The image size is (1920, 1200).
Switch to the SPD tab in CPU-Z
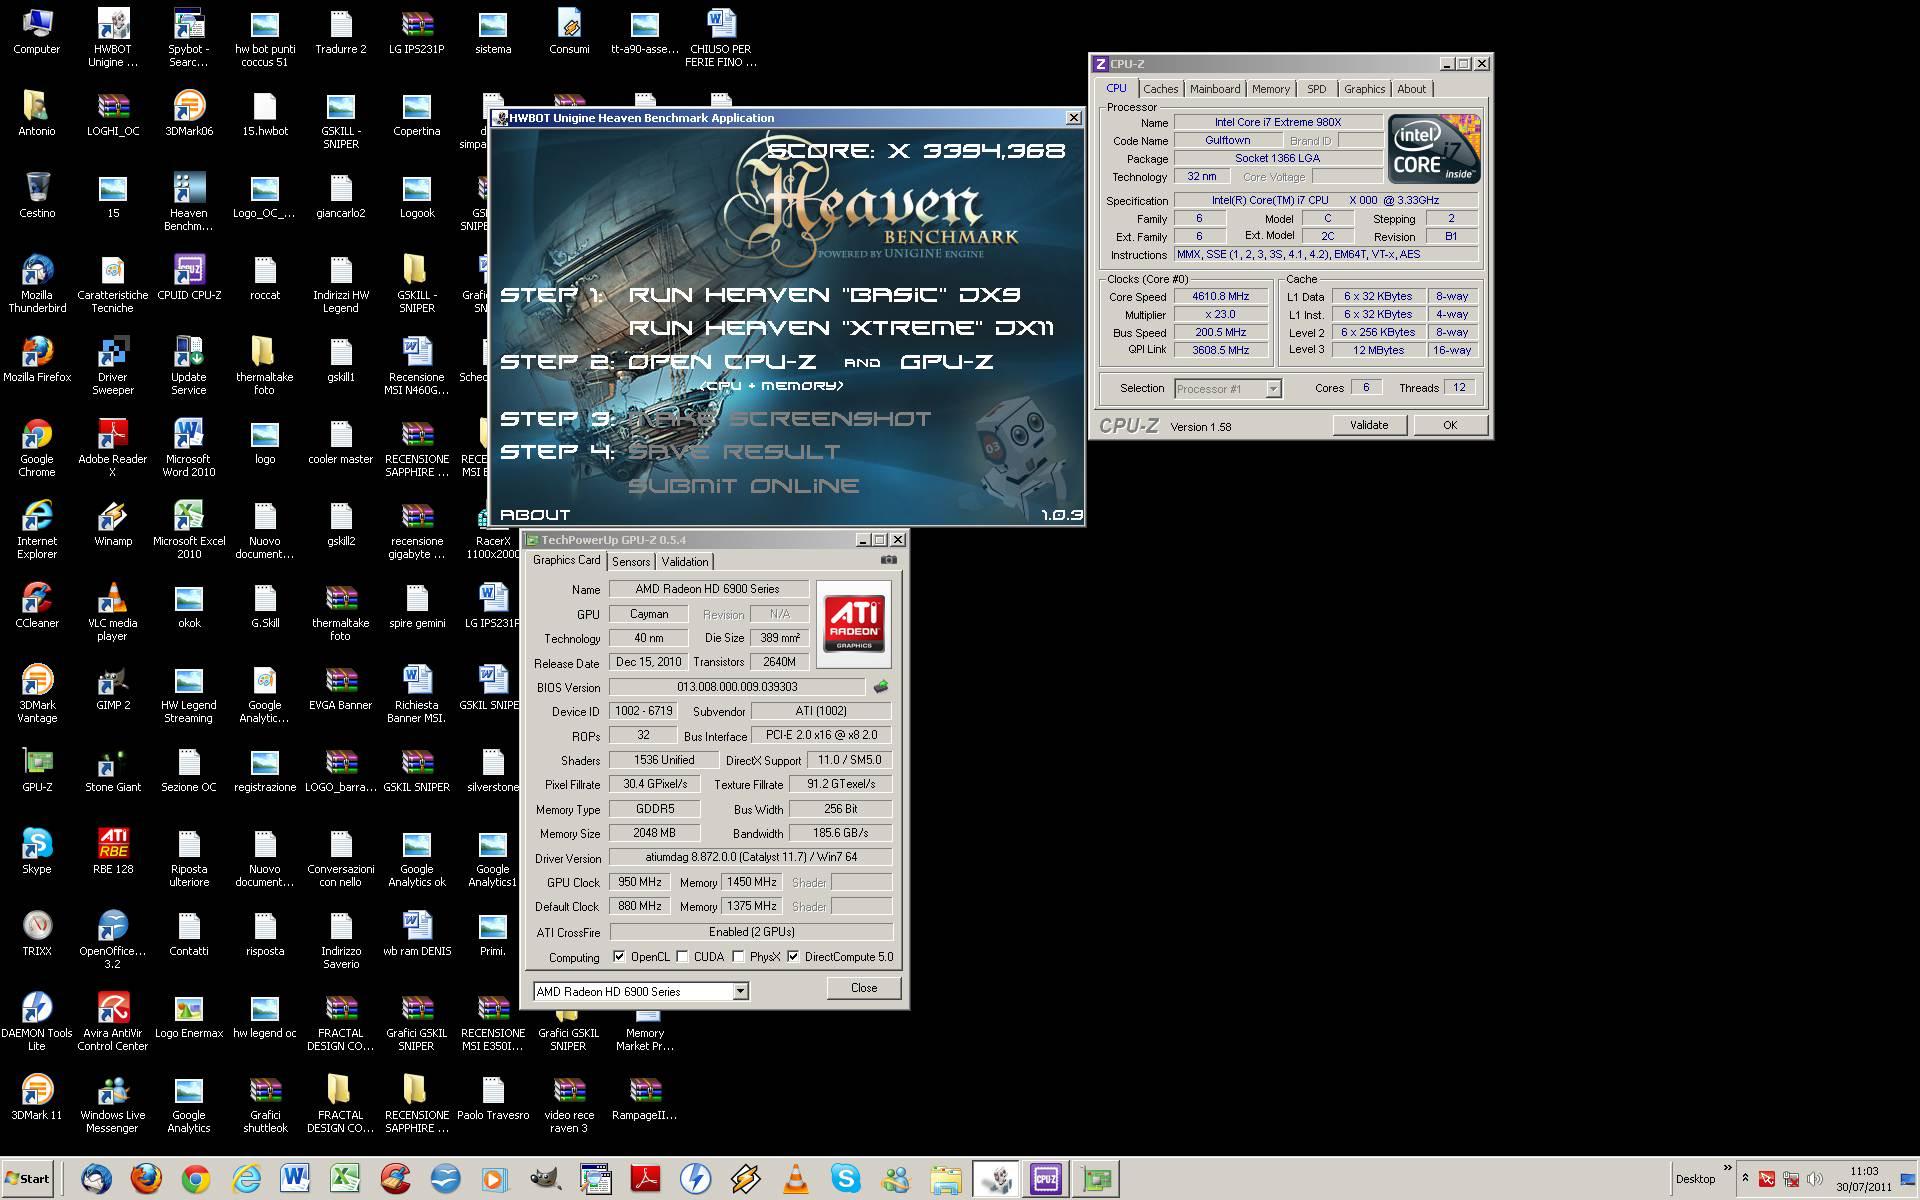(1317, 89)
